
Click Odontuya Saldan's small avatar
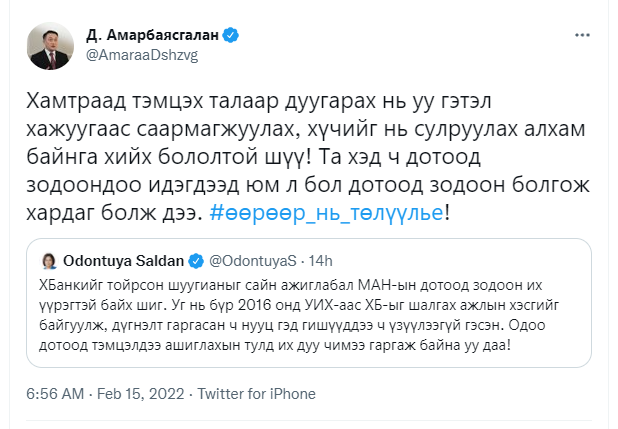point(47,263)
